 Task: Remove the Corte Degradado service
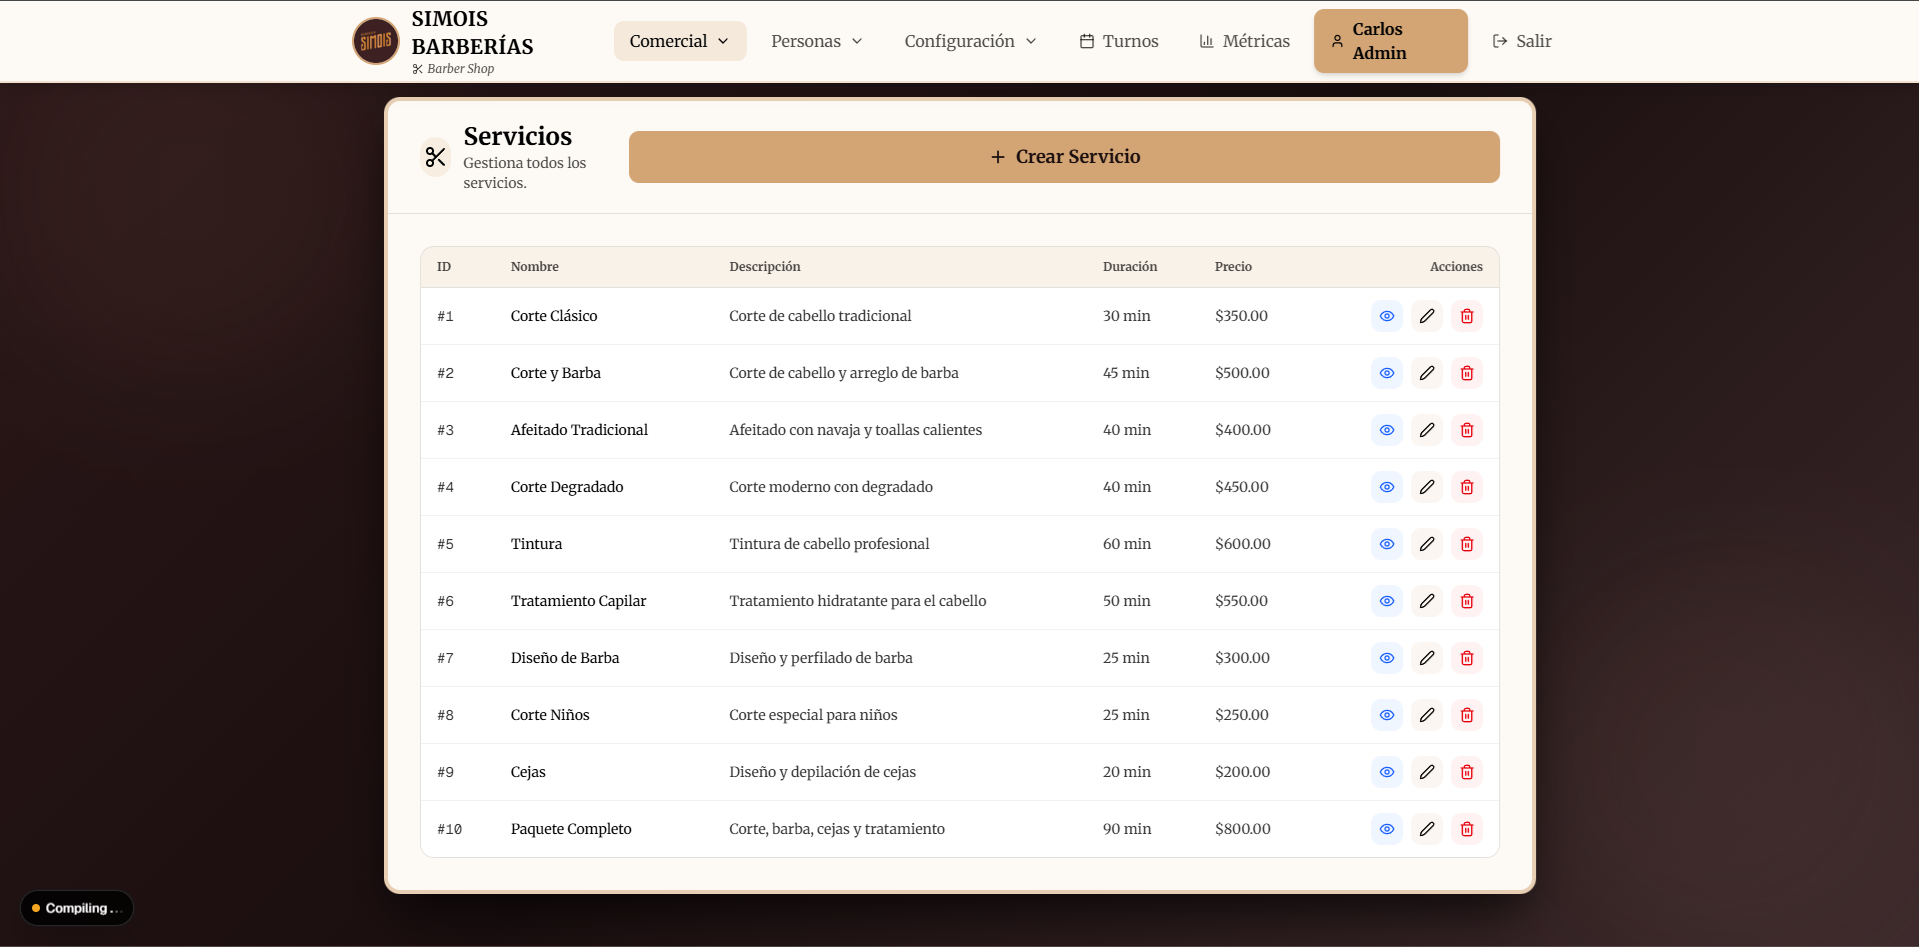click(1467, 487)
